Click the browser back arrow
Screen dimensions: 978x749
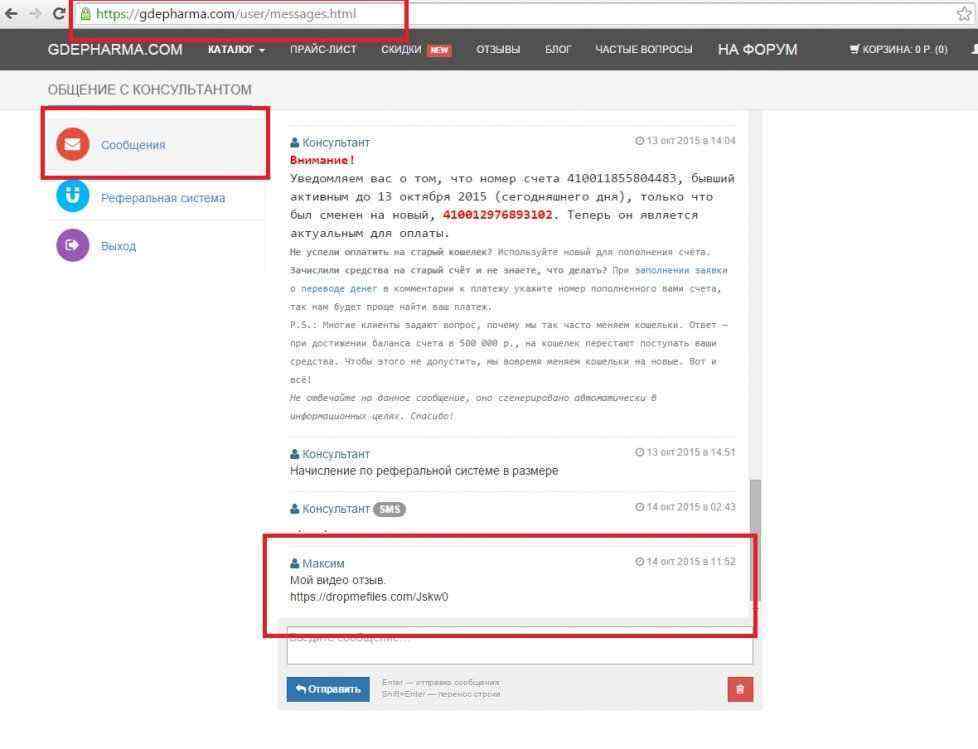(x=12, y=14)
